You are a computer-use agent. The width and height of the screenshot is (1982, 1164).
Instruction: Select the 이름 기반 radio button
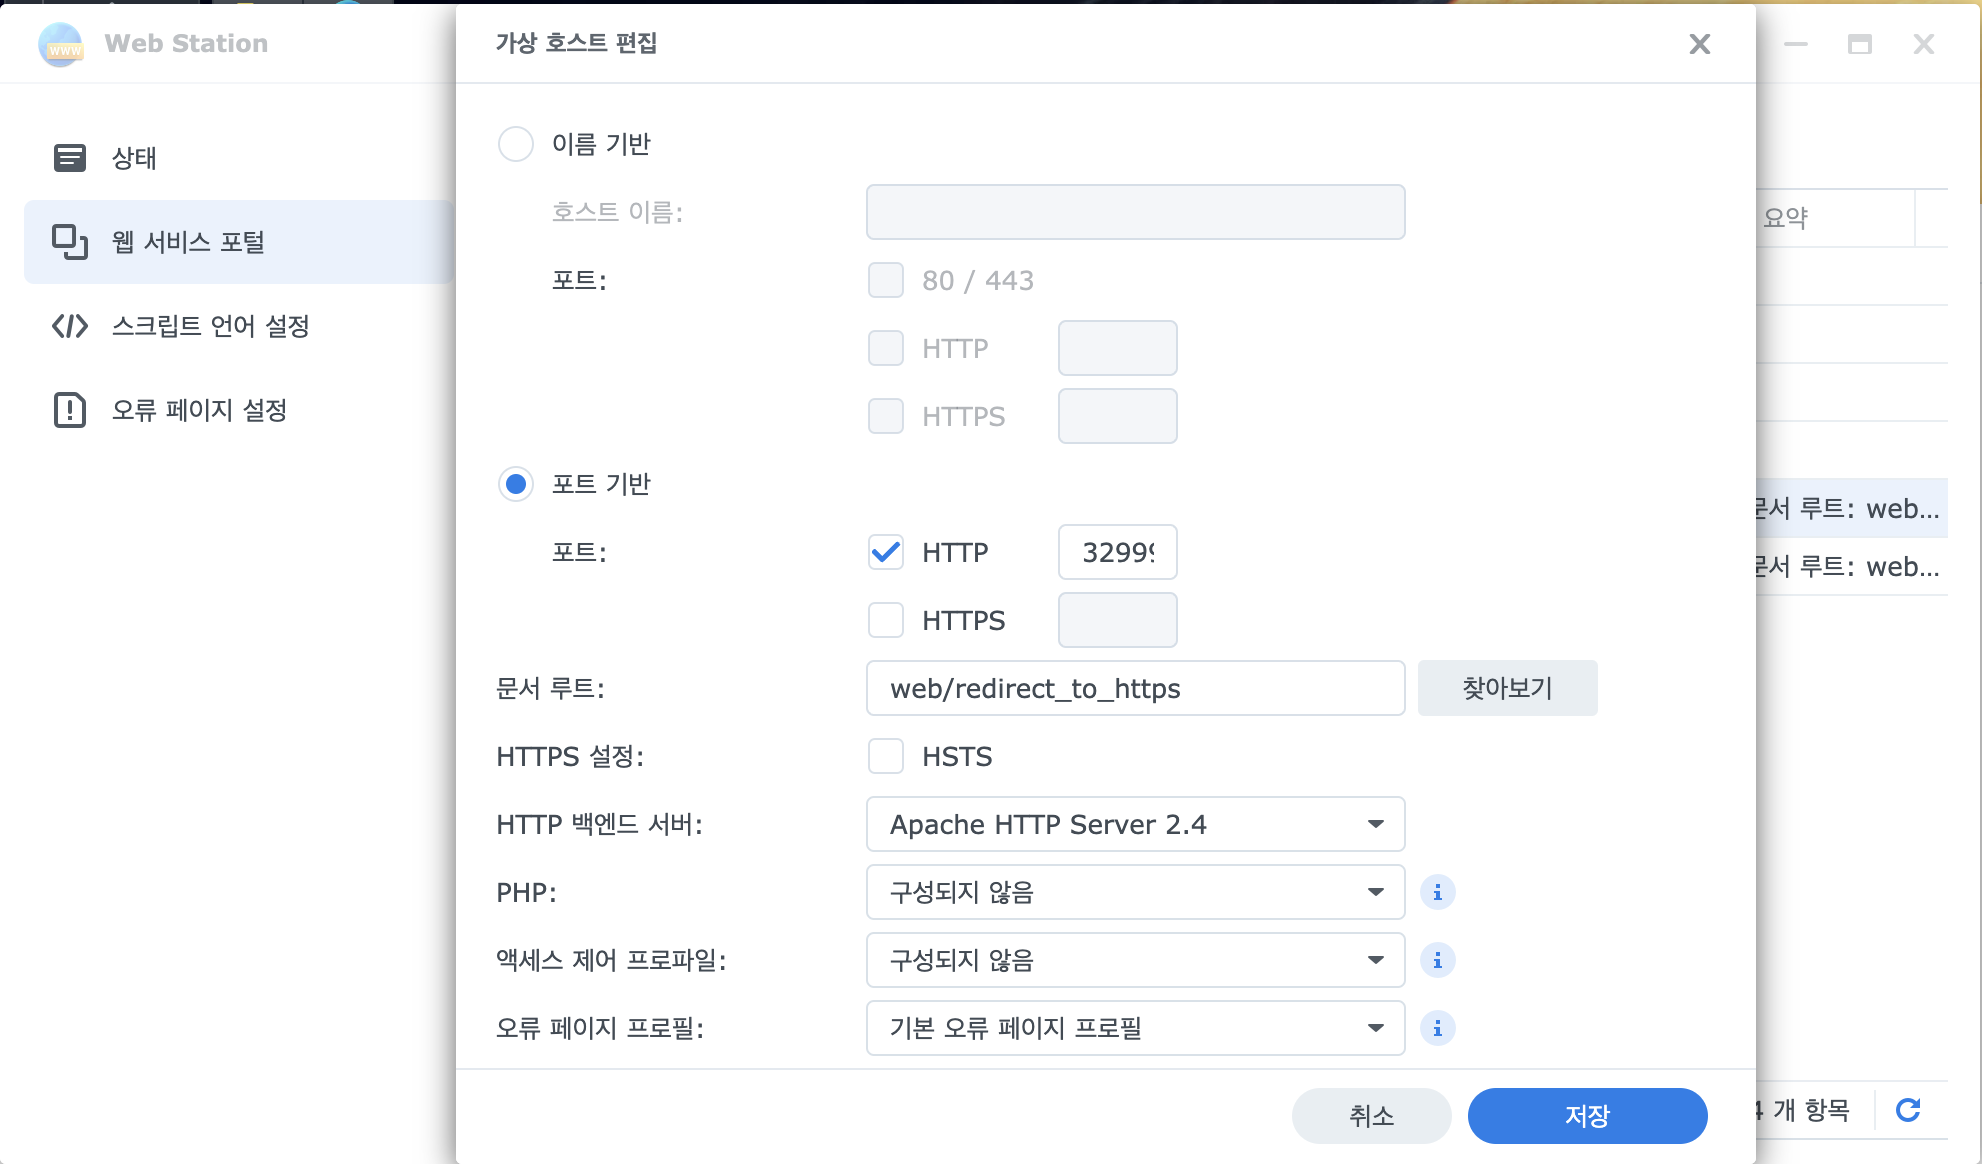click(516, 144)
